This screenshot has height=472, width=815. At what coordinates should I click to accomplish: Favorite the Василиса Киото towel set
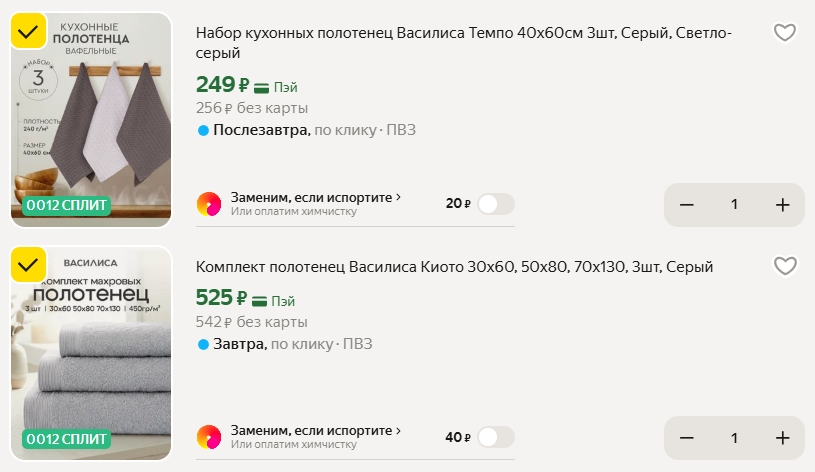[785, 266]
